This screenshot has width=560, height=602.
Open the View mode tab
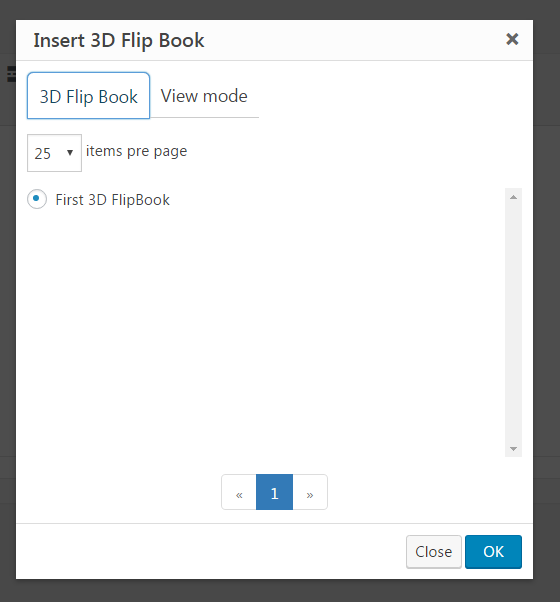204,96
